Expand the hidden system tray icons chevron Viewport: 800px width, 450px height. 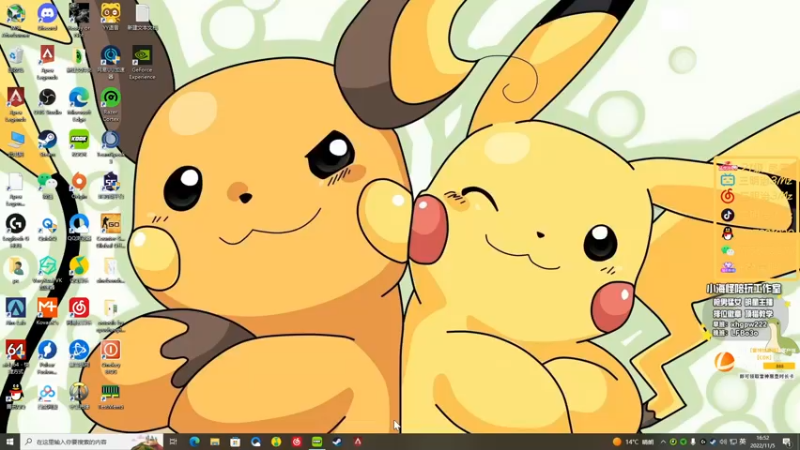coord(663,442)
